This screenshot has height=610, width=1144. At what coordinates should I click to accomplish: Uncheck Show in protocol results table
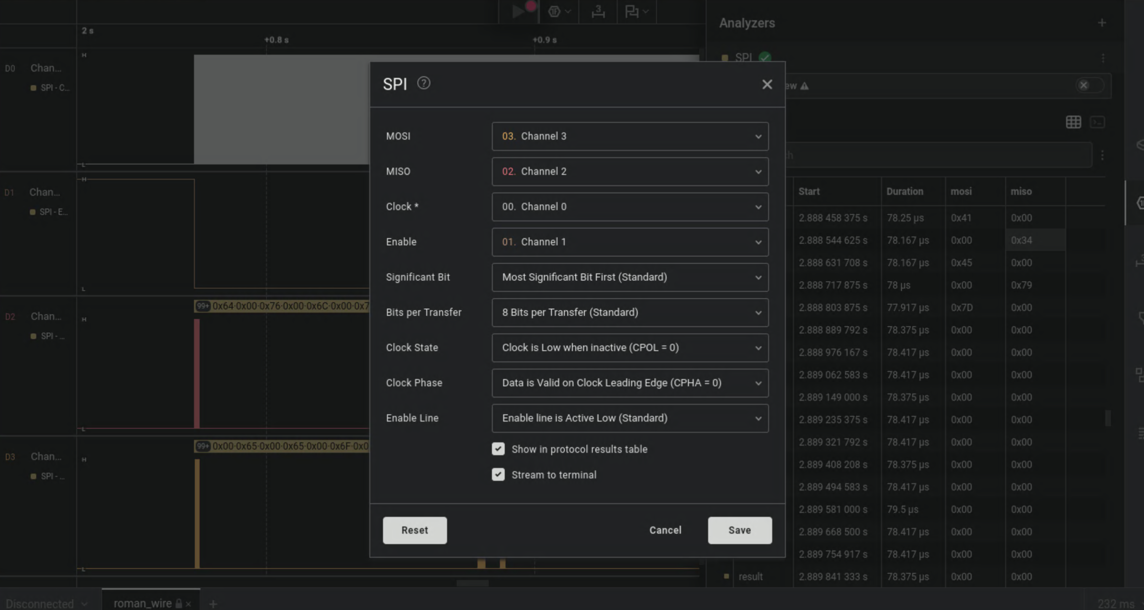(x=498, y=449)
